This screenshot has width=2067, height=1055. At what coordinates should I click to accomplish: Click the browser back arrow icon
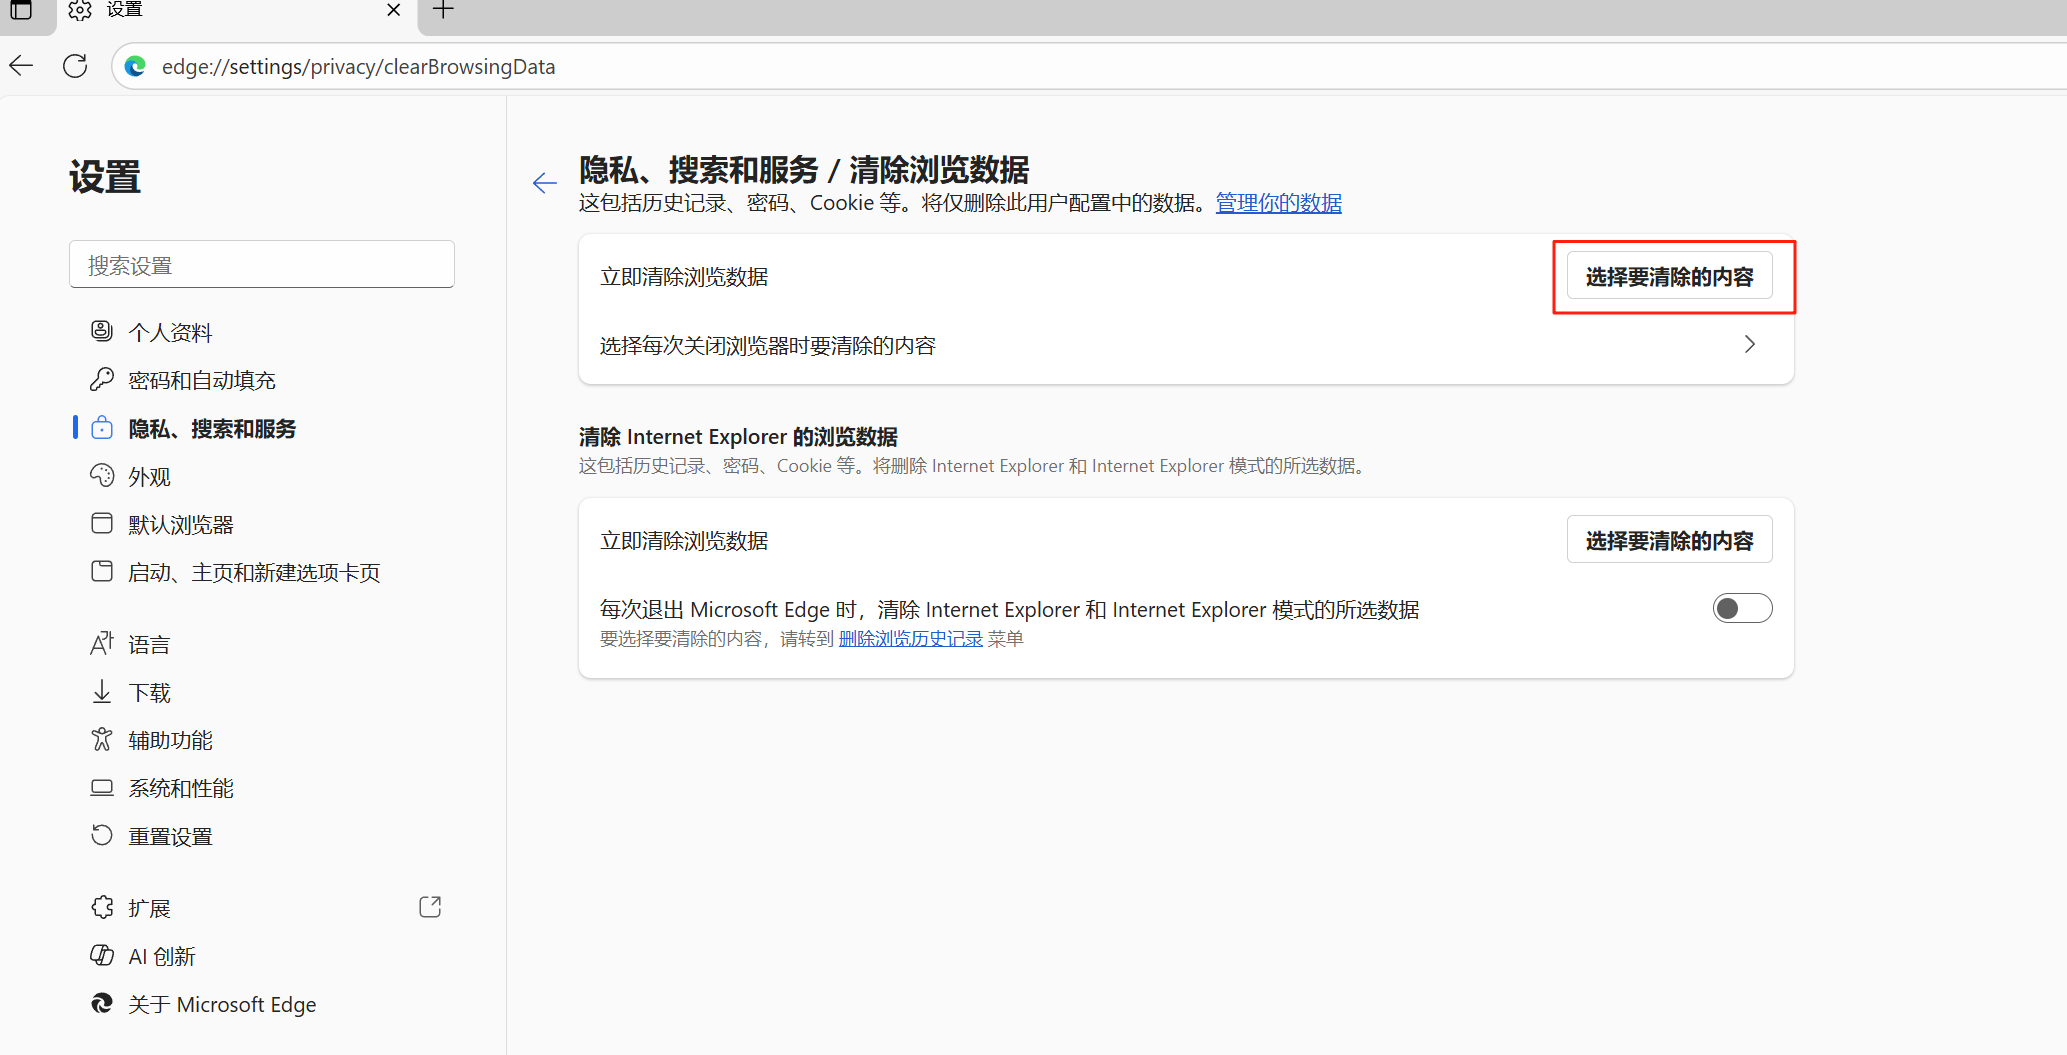click(x=21, y=66)
